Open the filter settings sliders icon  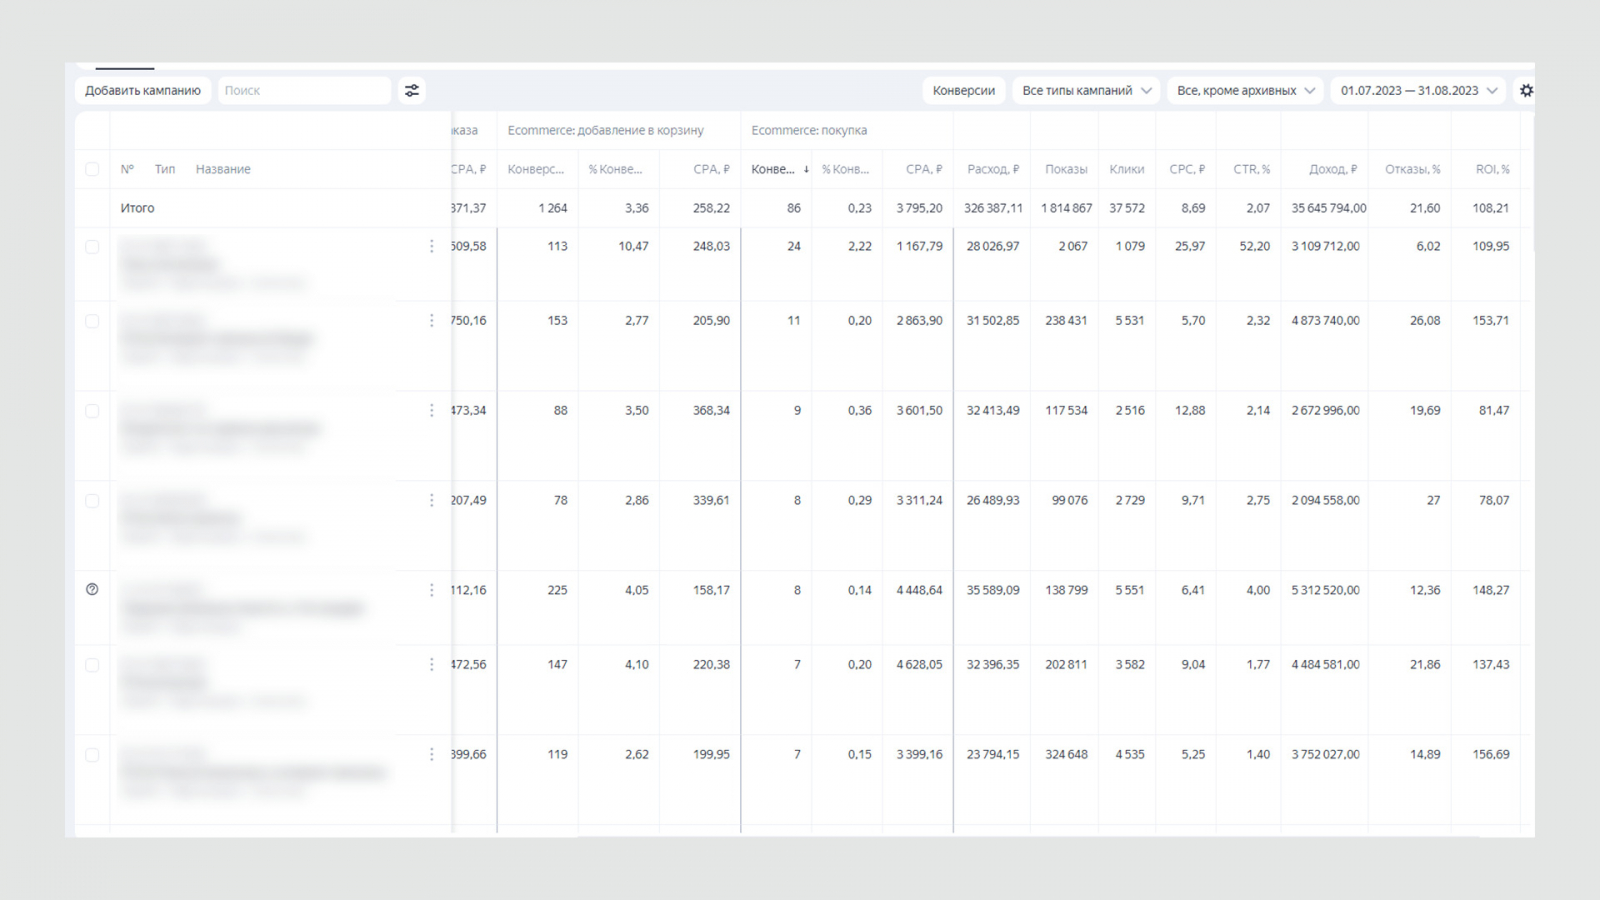point(412,91)
